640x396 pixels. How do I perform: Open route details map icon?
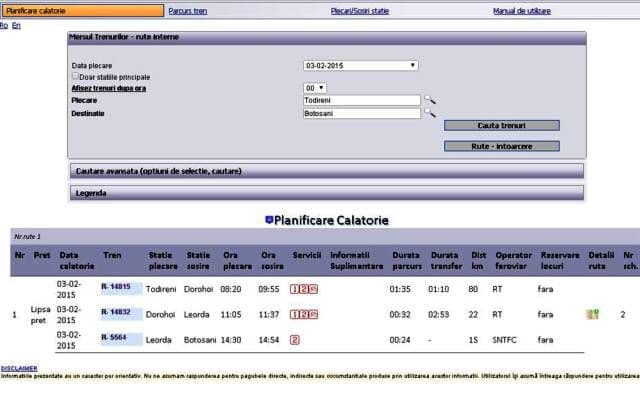point(593,314)
